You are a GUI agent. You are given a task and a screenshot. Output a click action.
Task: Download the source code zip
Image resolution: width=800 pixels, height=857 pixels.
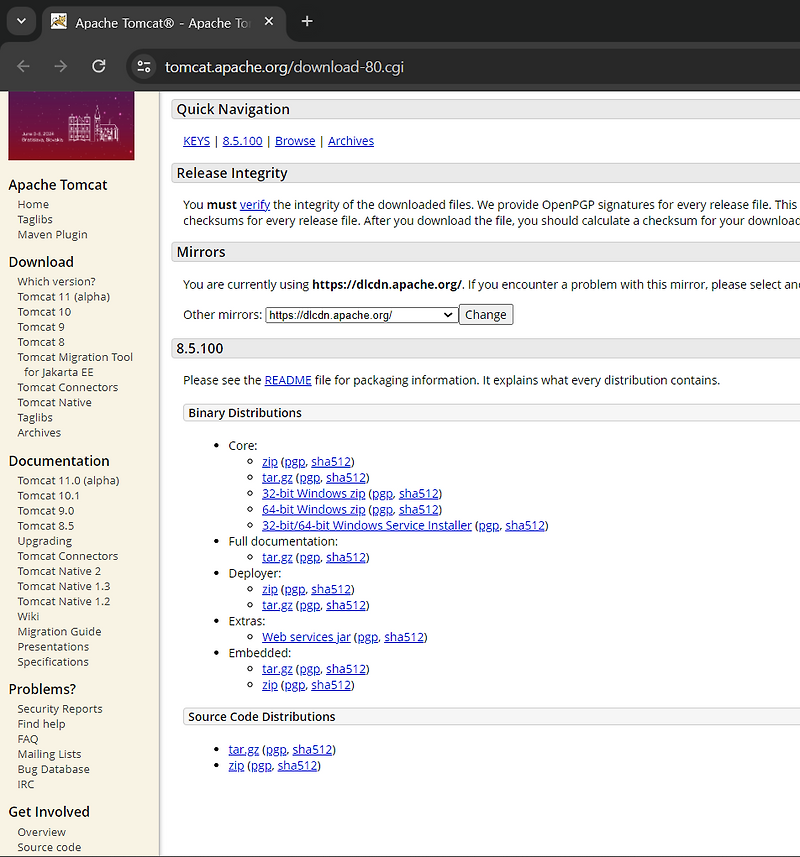point(236,766)
